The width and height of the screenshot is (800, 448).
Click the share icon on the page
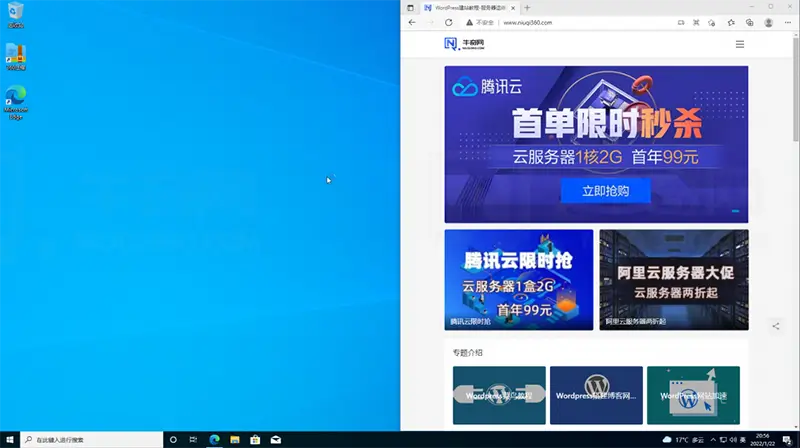[x=776, y=326]
